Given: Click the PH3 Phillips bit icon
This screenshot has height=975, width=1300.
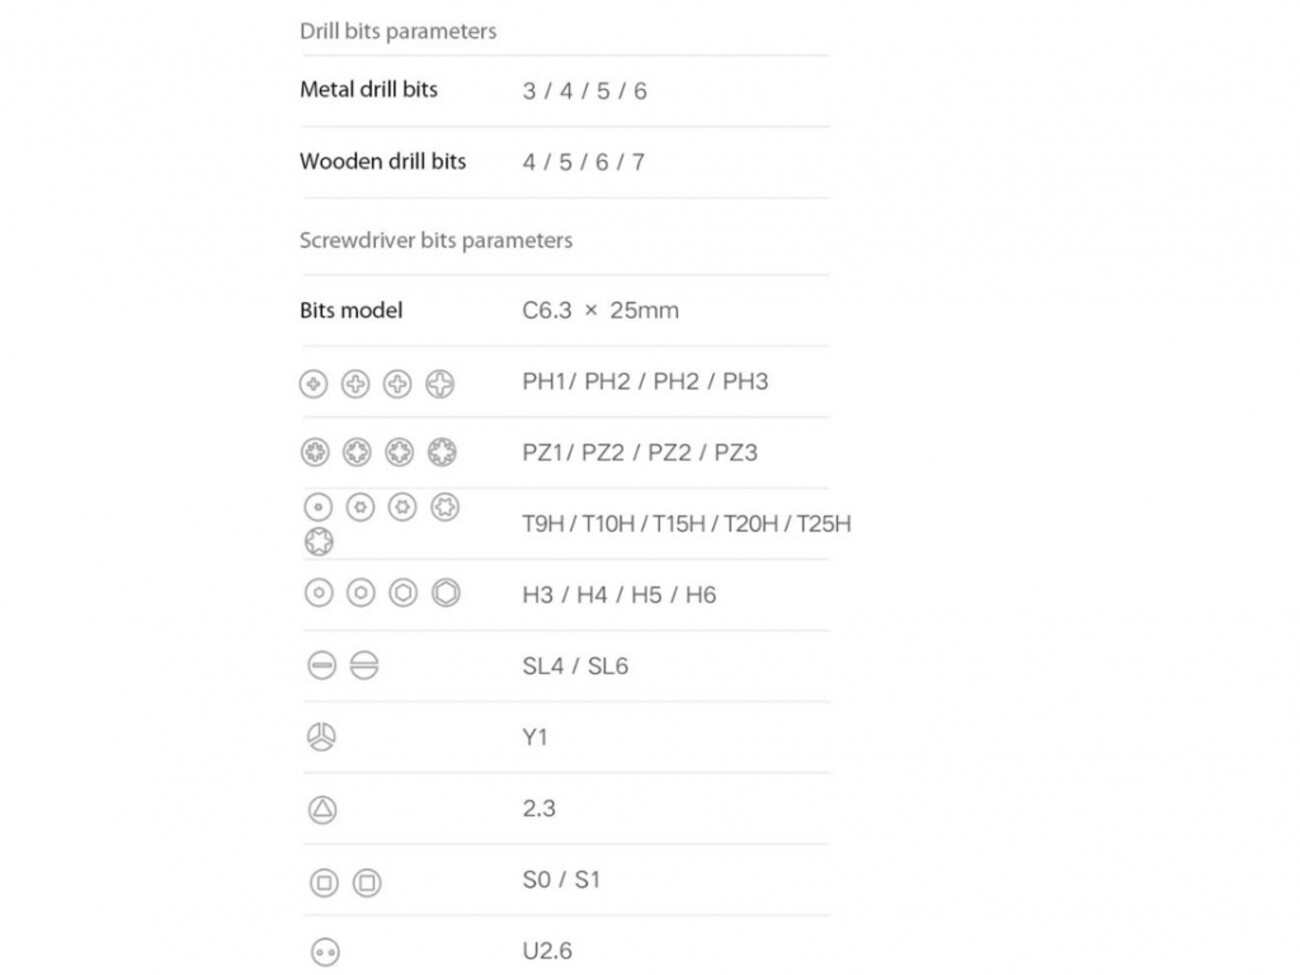Looking at the screenshot, I should pyautogui.click(x=440, y=384).
